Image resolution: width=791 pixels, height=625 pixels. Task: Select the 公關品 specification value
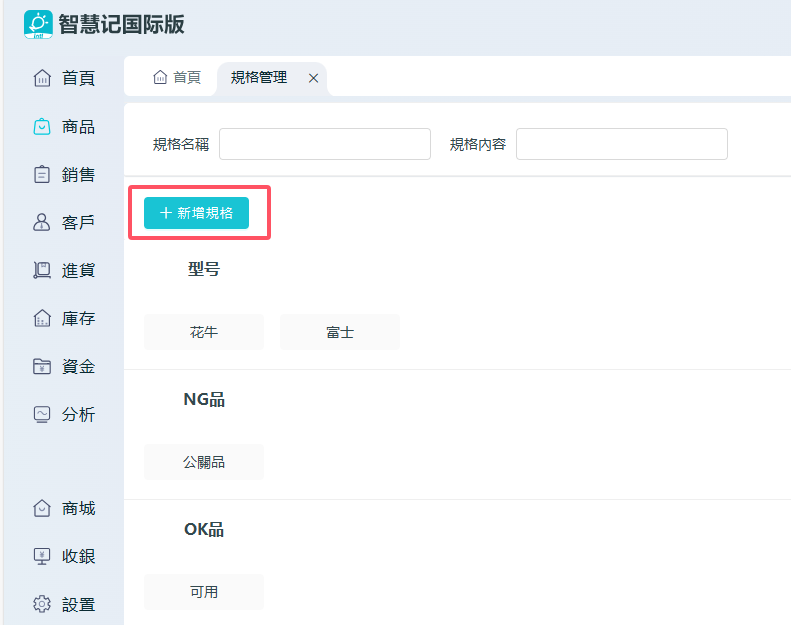tap(204, 462)
